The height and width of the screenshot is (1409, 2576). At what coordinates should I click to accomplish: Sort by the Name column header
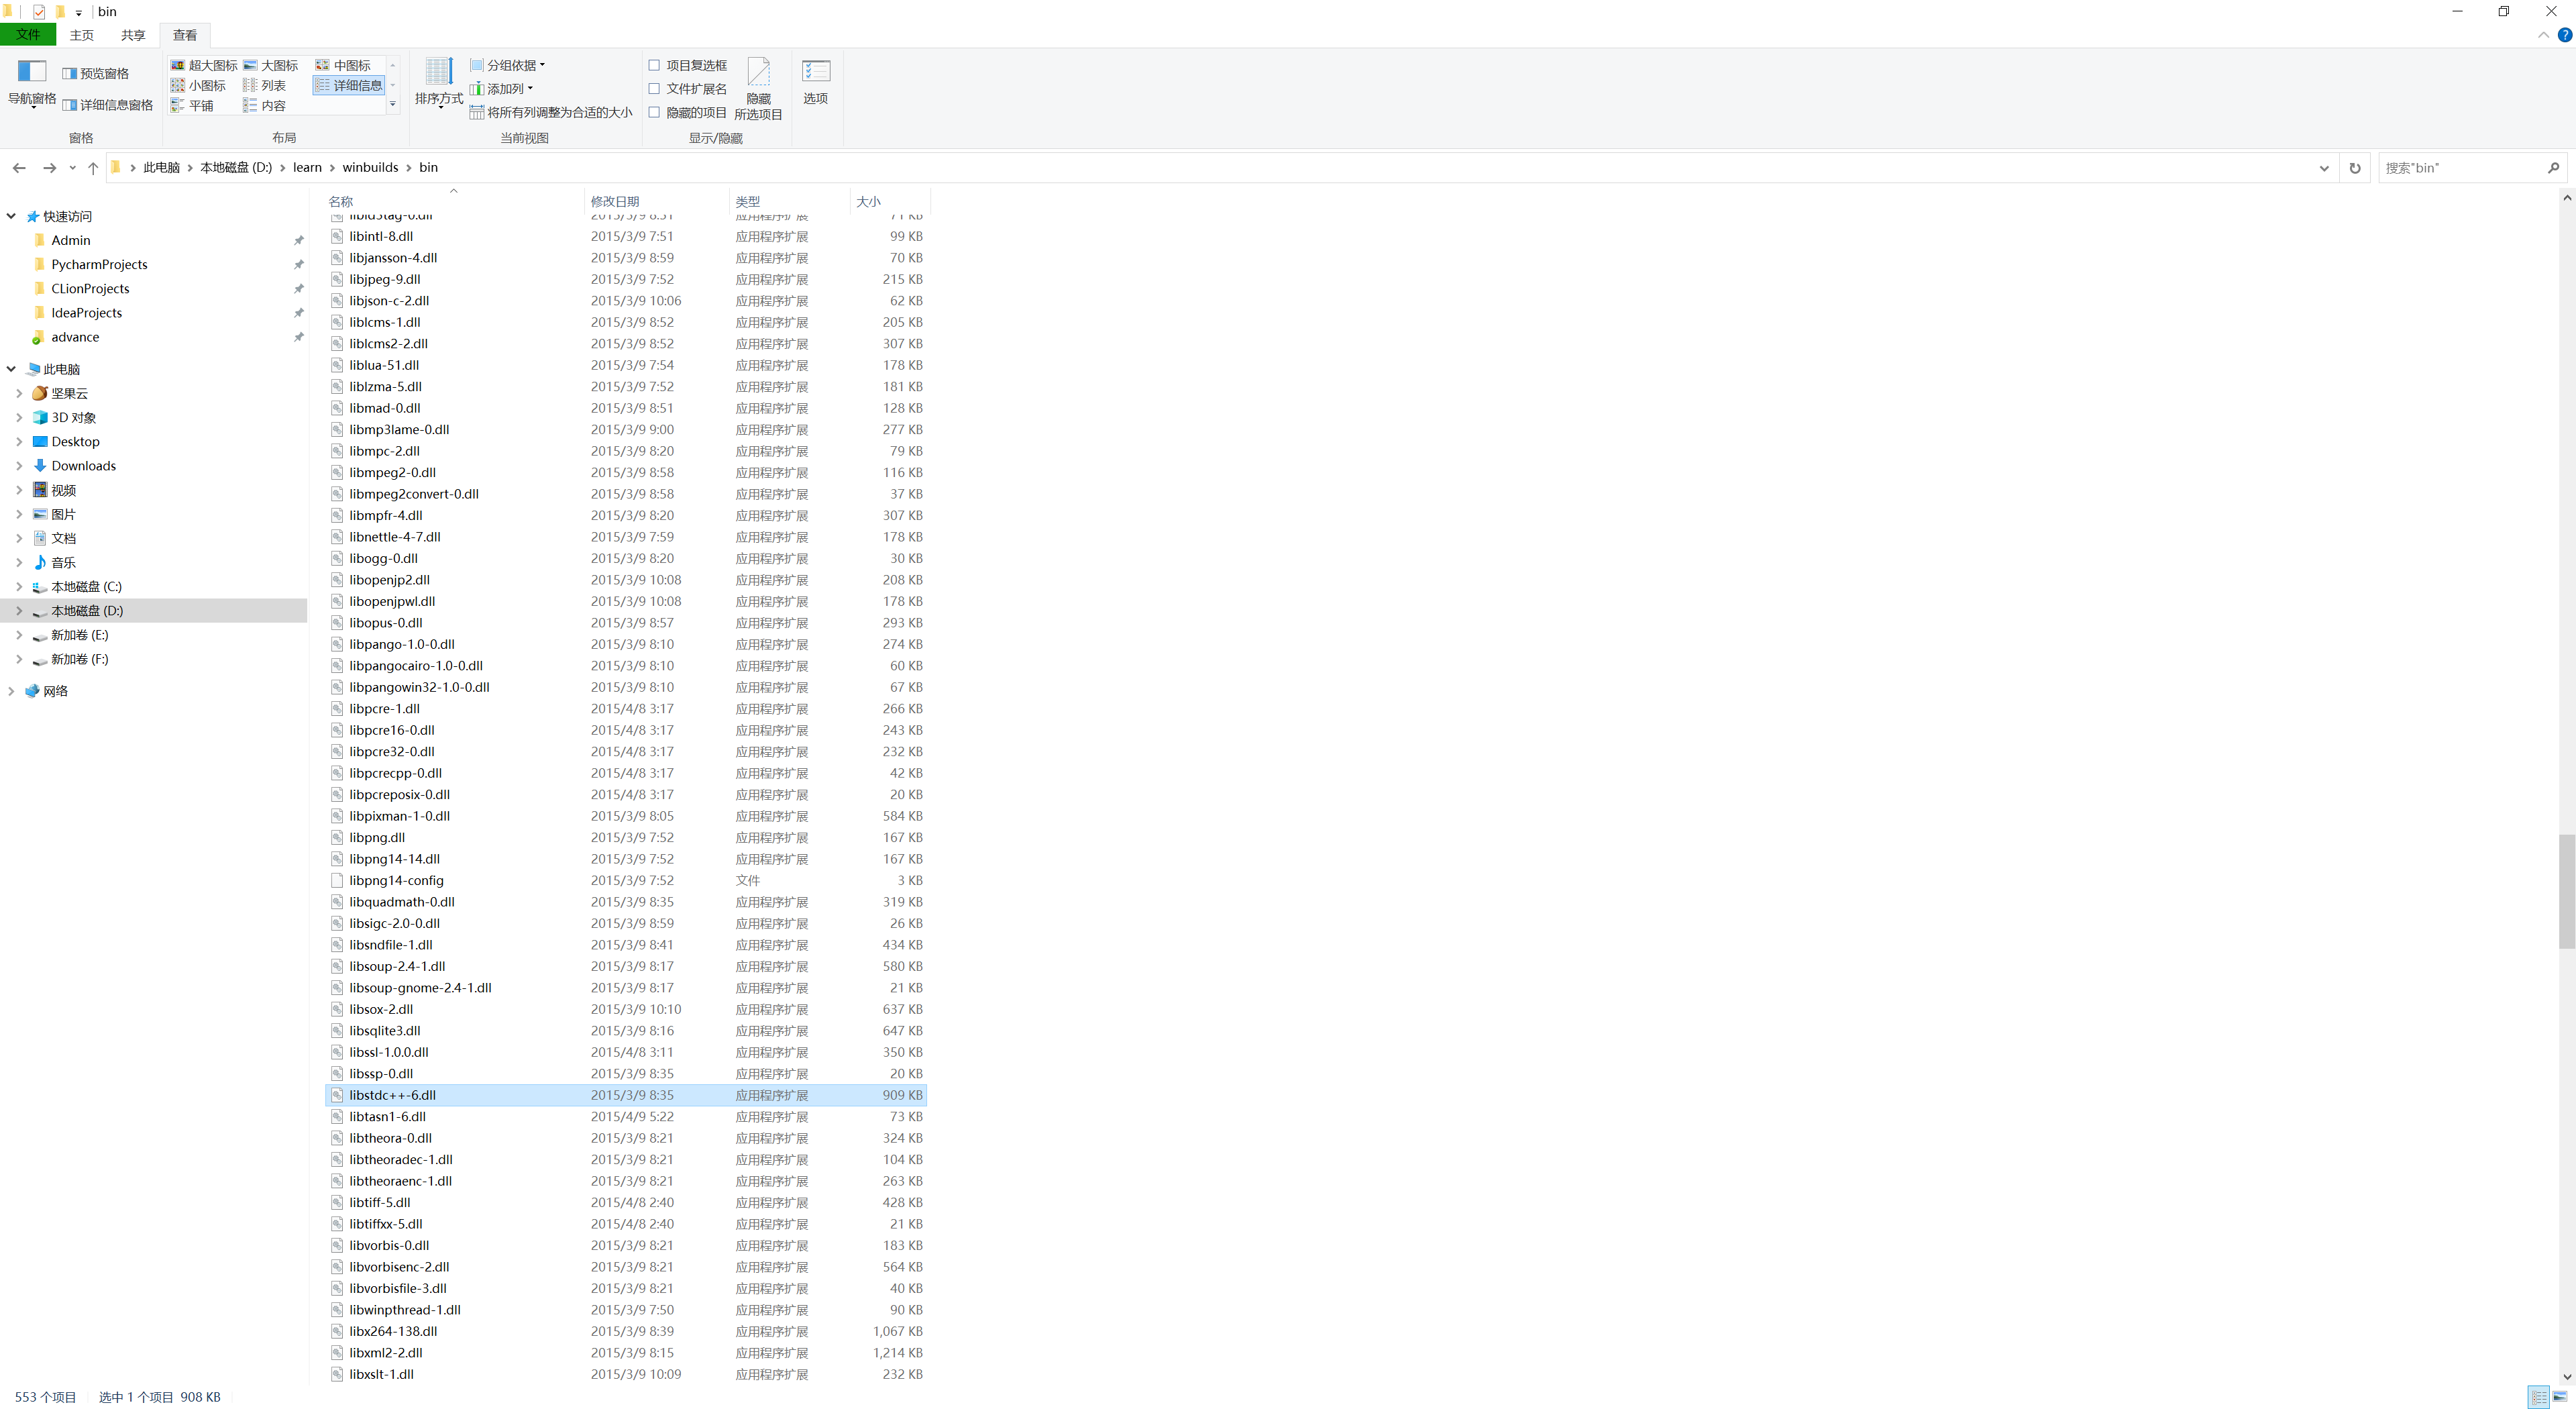click(x=455, y=201)
